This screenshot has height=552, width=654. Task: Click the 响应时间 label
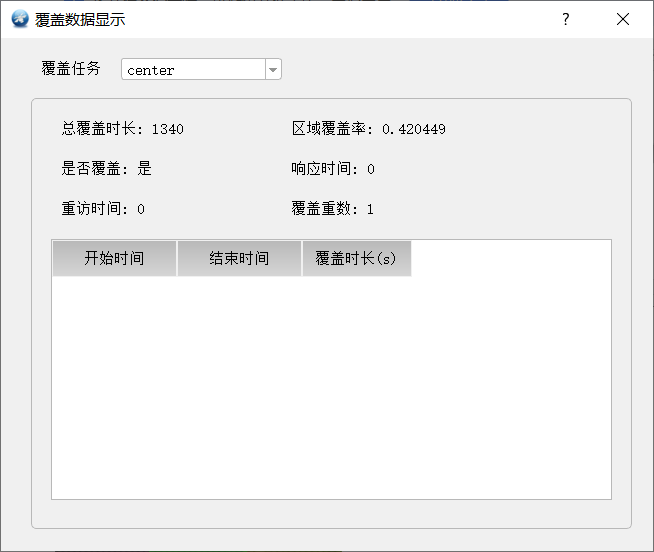321,169
